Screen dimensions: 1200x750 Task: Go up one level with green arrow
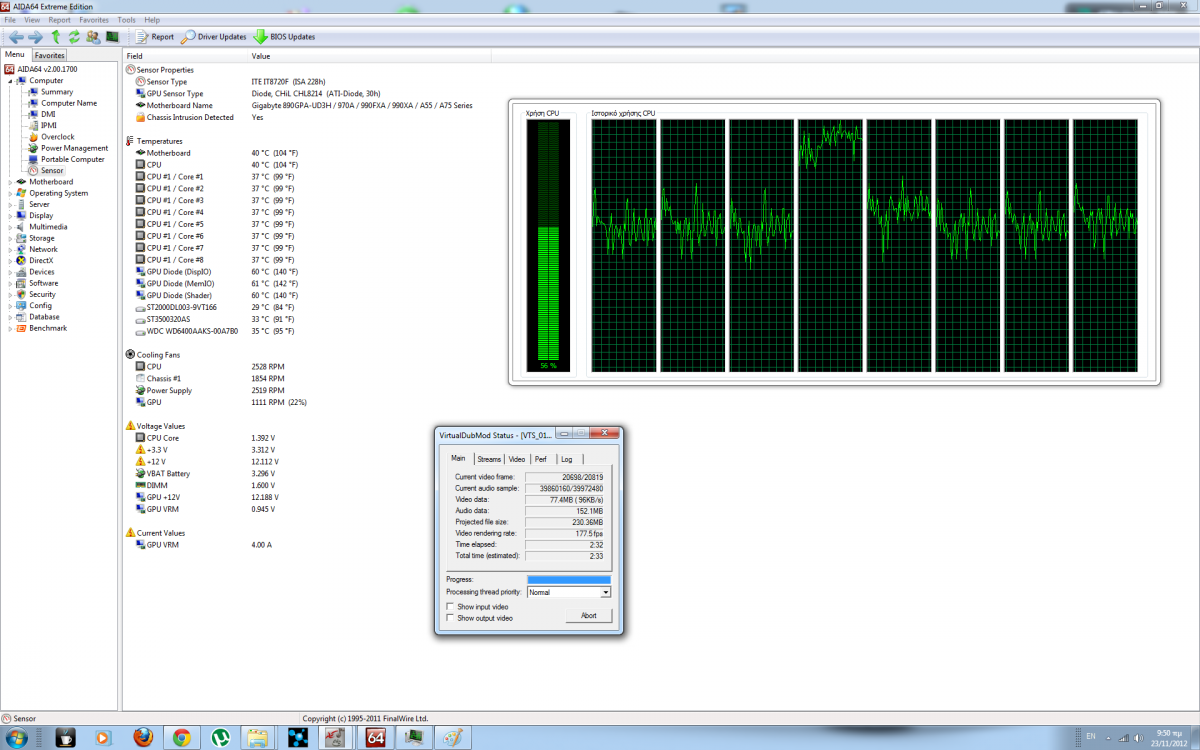(x=56, y=37)
